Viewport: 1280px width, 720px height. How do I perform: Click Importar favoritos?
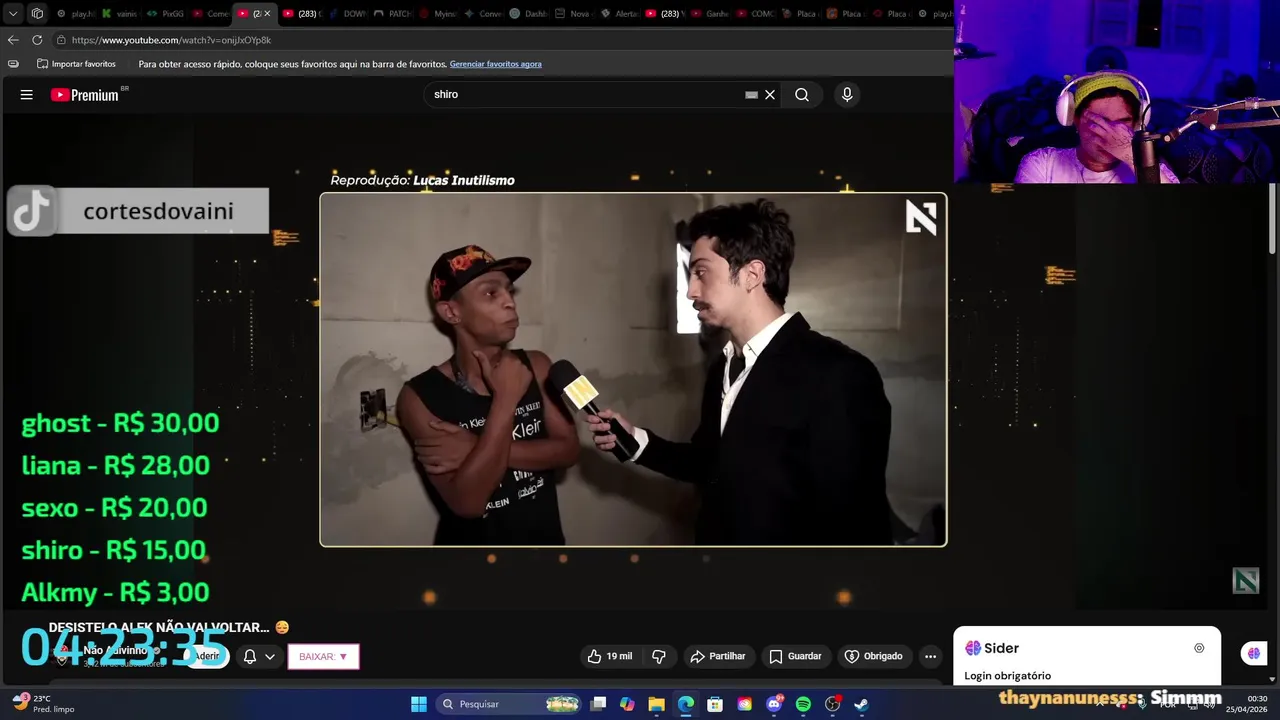coord(76,64)
